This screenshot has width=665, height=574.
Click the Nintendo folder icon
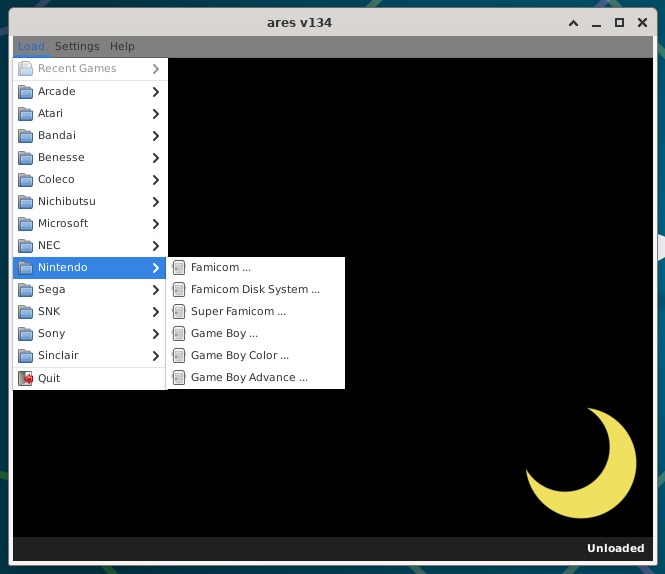[x=25, y=268]
